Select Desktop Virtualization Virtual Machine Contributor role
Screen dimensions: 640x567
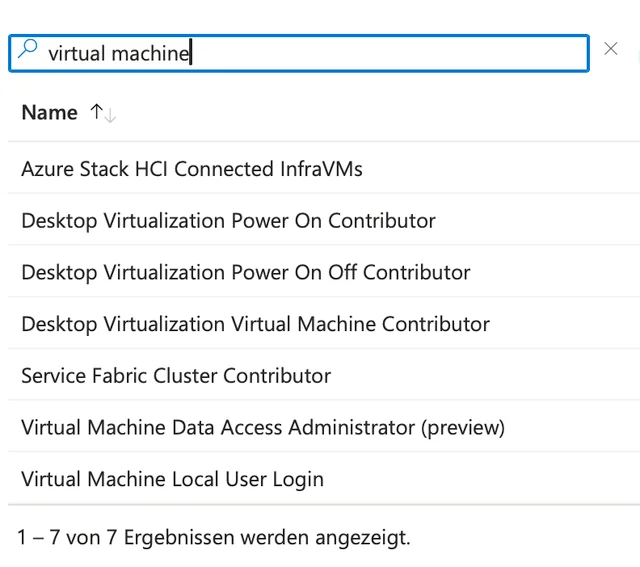pos(255,324)
